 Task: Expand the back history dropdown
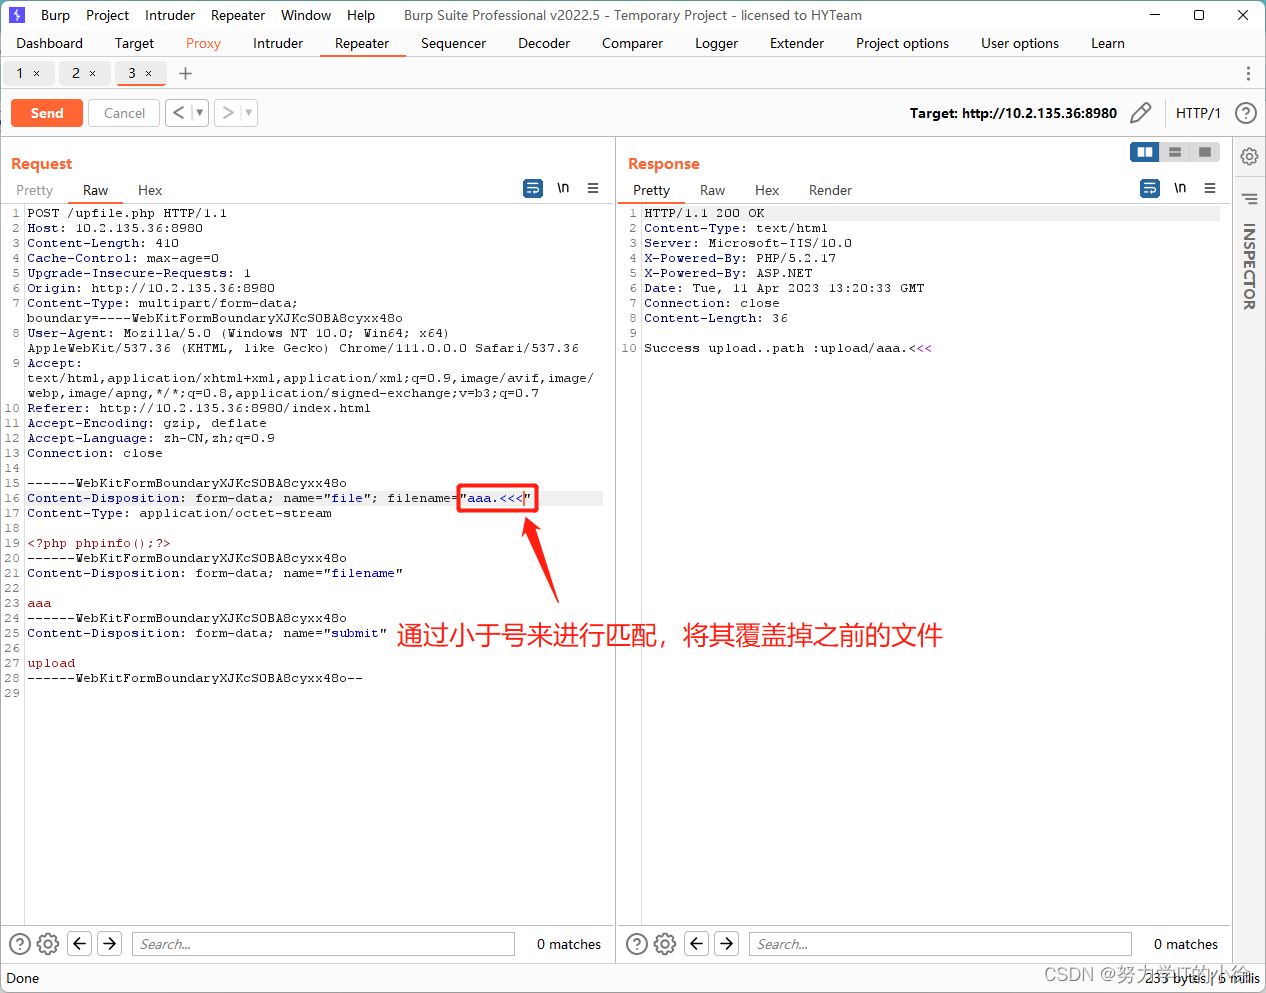pos(199,113)
